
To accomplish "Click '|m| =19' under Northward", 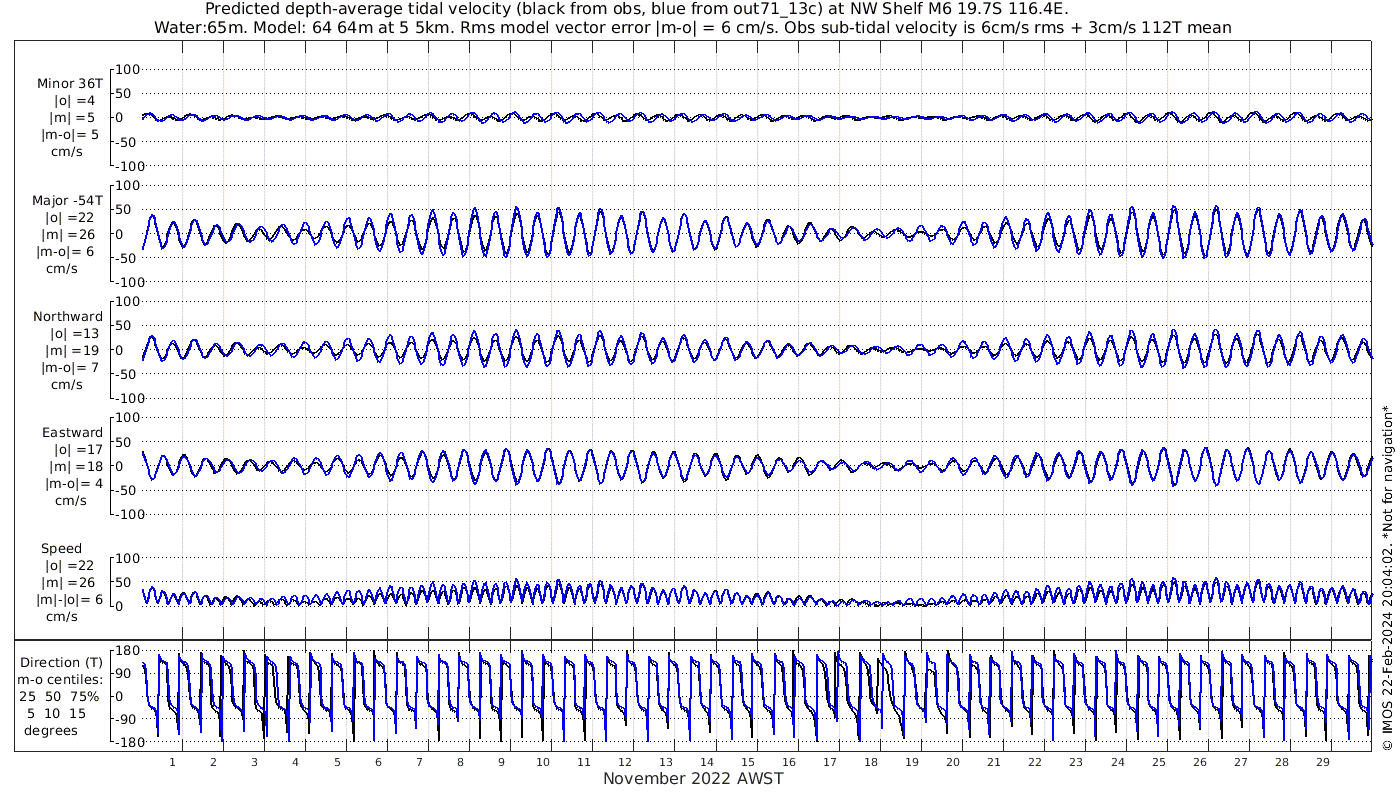I will 72,351.
